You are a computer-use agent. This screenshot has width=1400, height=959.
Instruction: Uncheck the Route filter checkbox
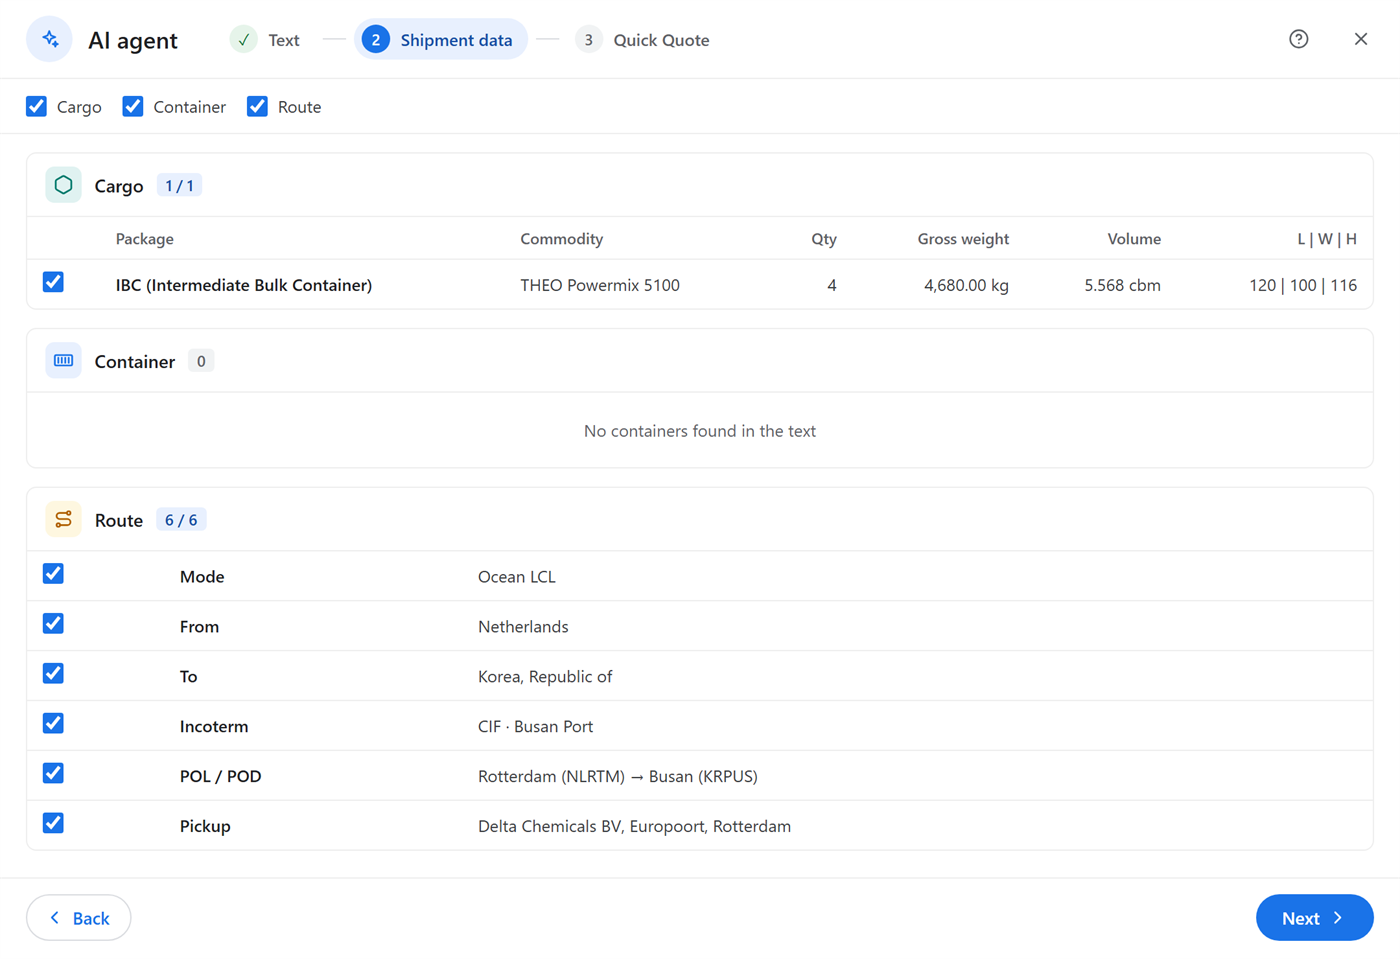[x=257, y=106]
